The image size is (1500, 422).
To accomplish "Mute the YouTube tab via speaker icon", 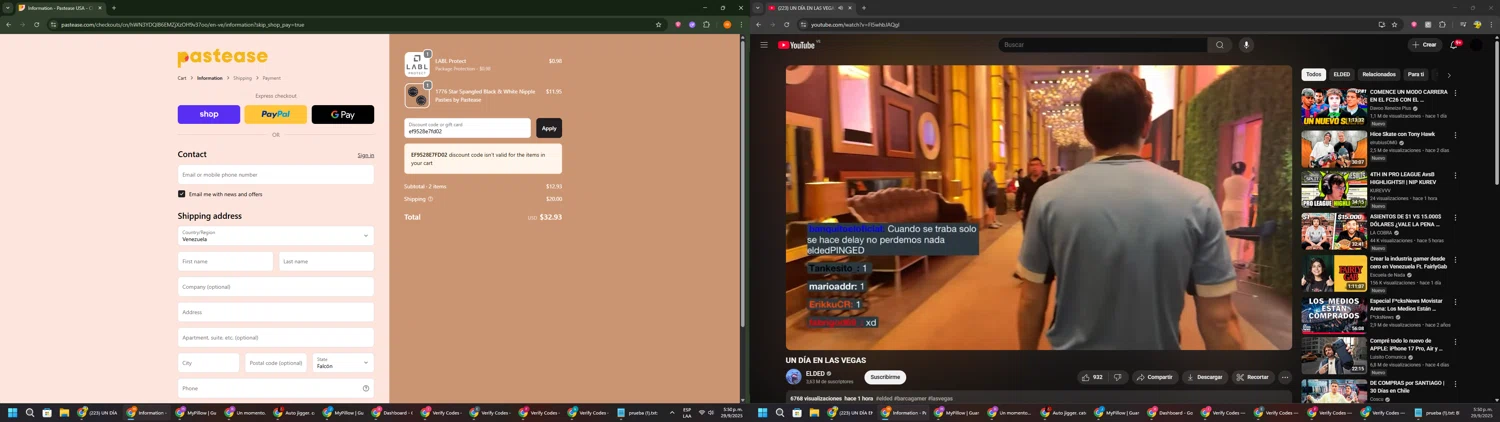I will [840, 8].
